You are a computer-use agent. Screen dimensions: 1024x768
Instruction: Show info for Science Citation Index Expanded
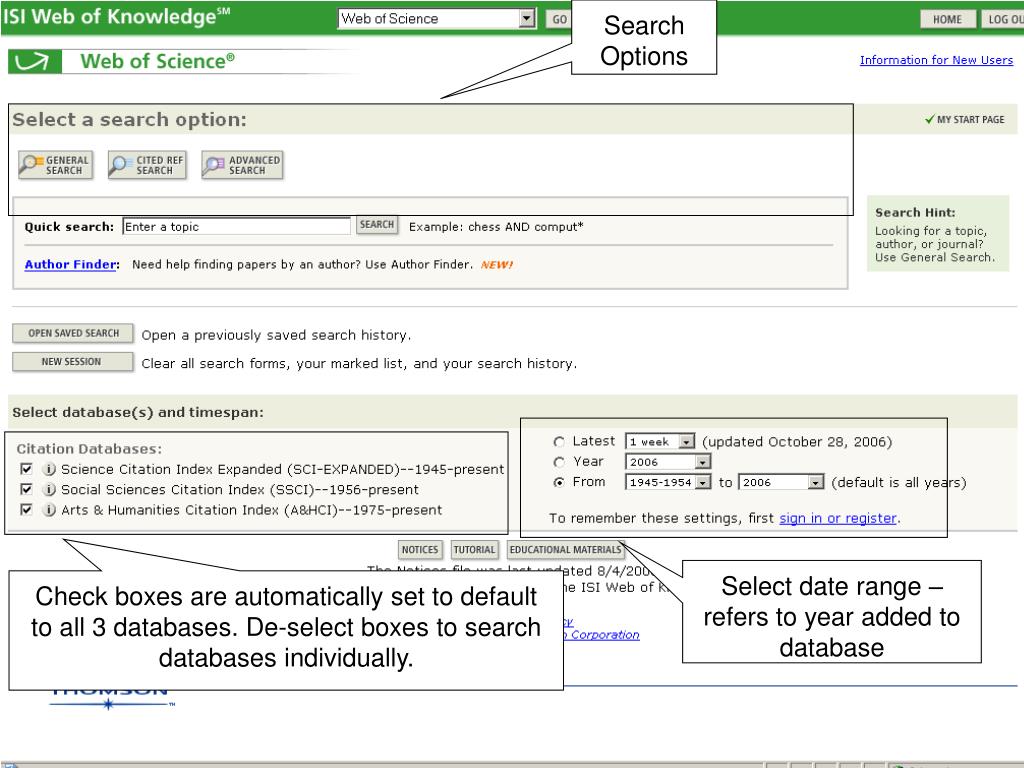pyautogui.click(x=49, y=469)
